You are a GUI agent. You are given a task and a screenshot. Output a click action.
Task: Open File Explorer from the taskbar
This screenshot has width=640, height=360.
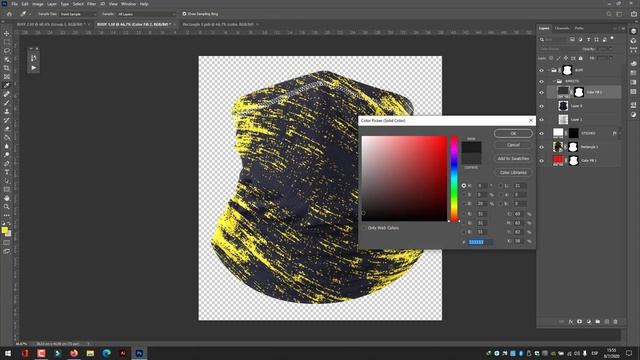coord(90,353)
